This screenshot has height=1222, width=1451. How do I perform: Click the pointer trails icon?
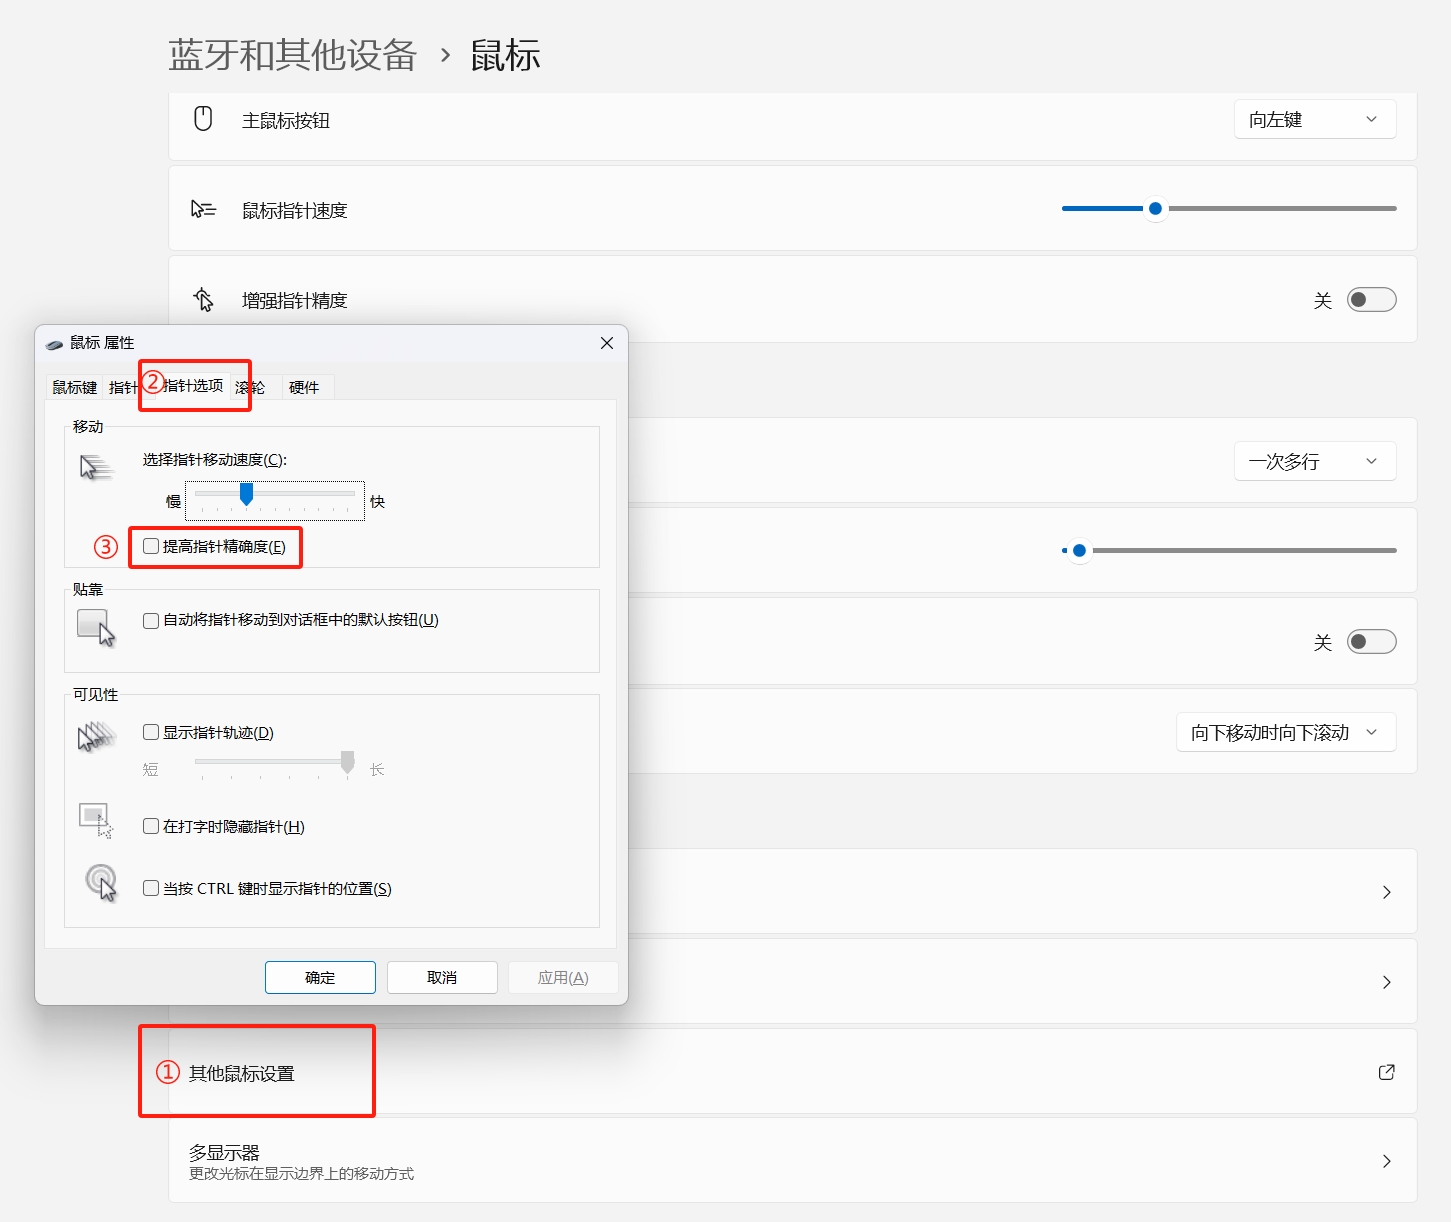pyautogui.click(x=96, y=737)
